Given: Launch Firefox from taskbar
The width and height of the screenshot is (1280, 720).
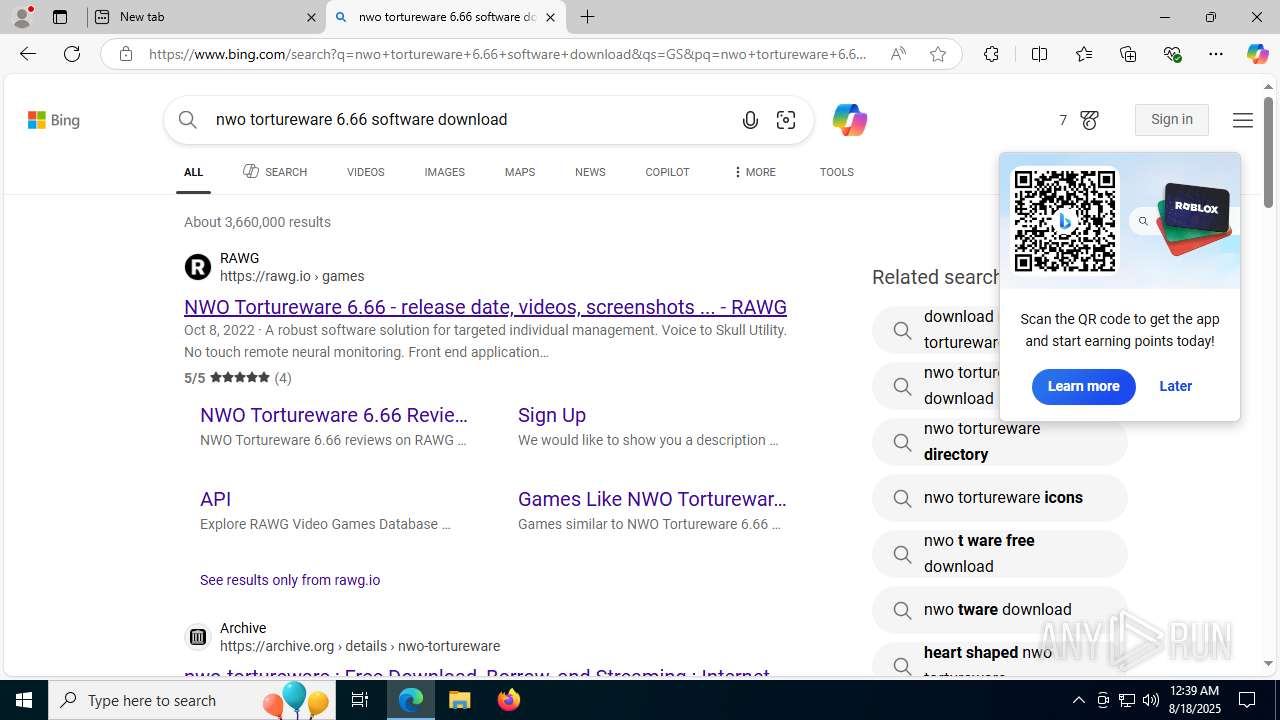Looking at the screenshot, I should coord(509,700).
